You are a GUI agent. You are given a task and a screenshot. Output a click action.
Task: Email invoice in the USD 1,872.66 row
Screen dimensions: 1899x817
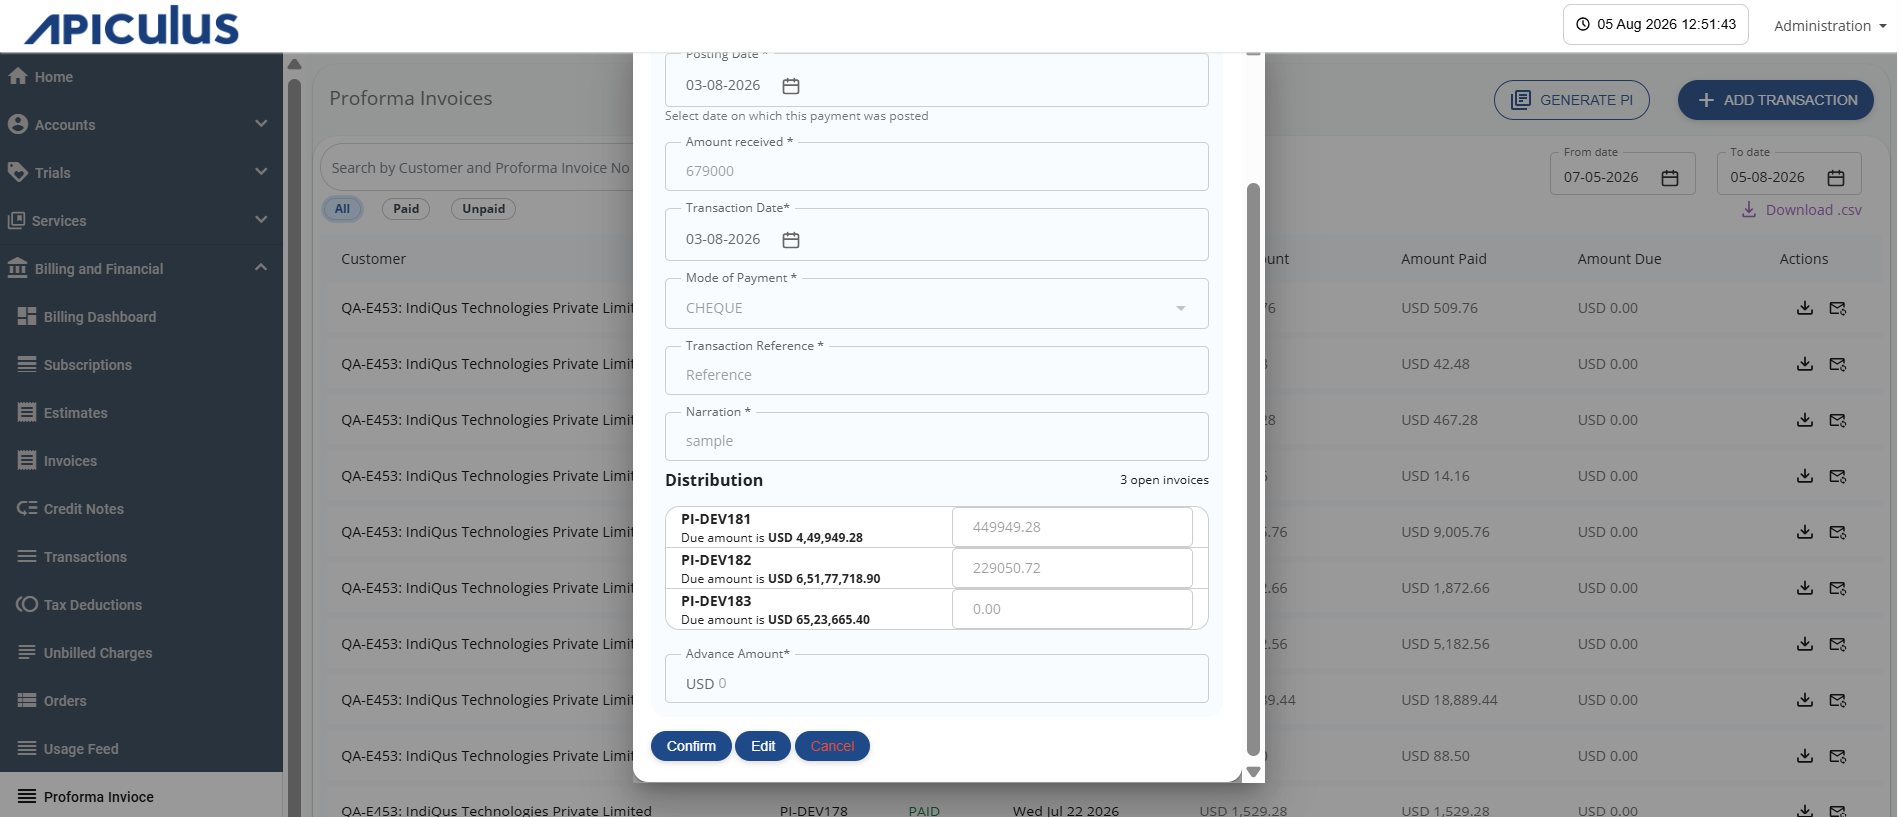[x=1838, y=588]
